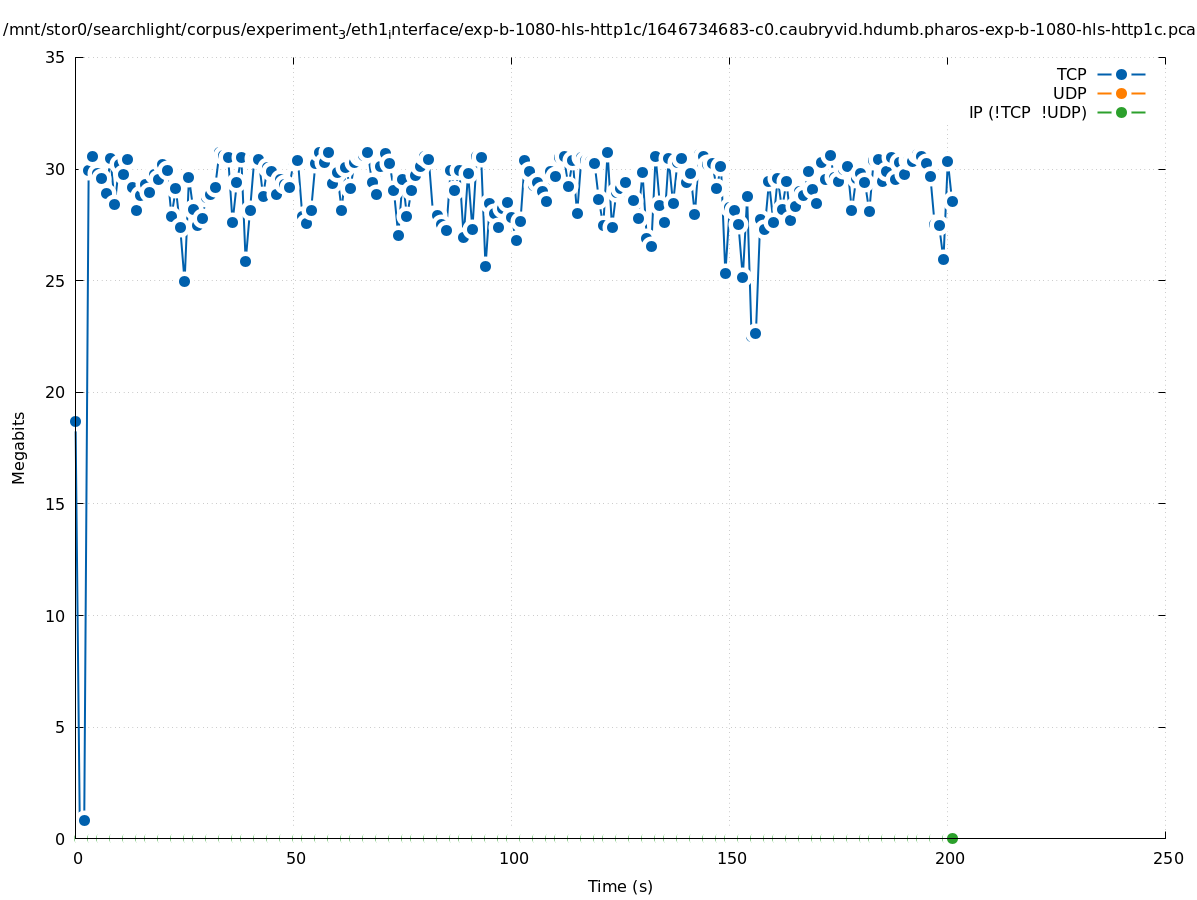1197x900 pixels.
Task: Click the TCP data point near 1 Megabit
Action: (84, 820)
